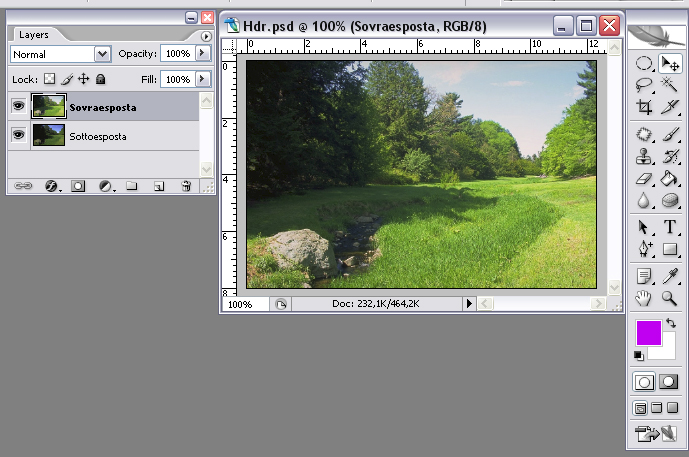Click the purple foreground color swatch

pos(648,333)
